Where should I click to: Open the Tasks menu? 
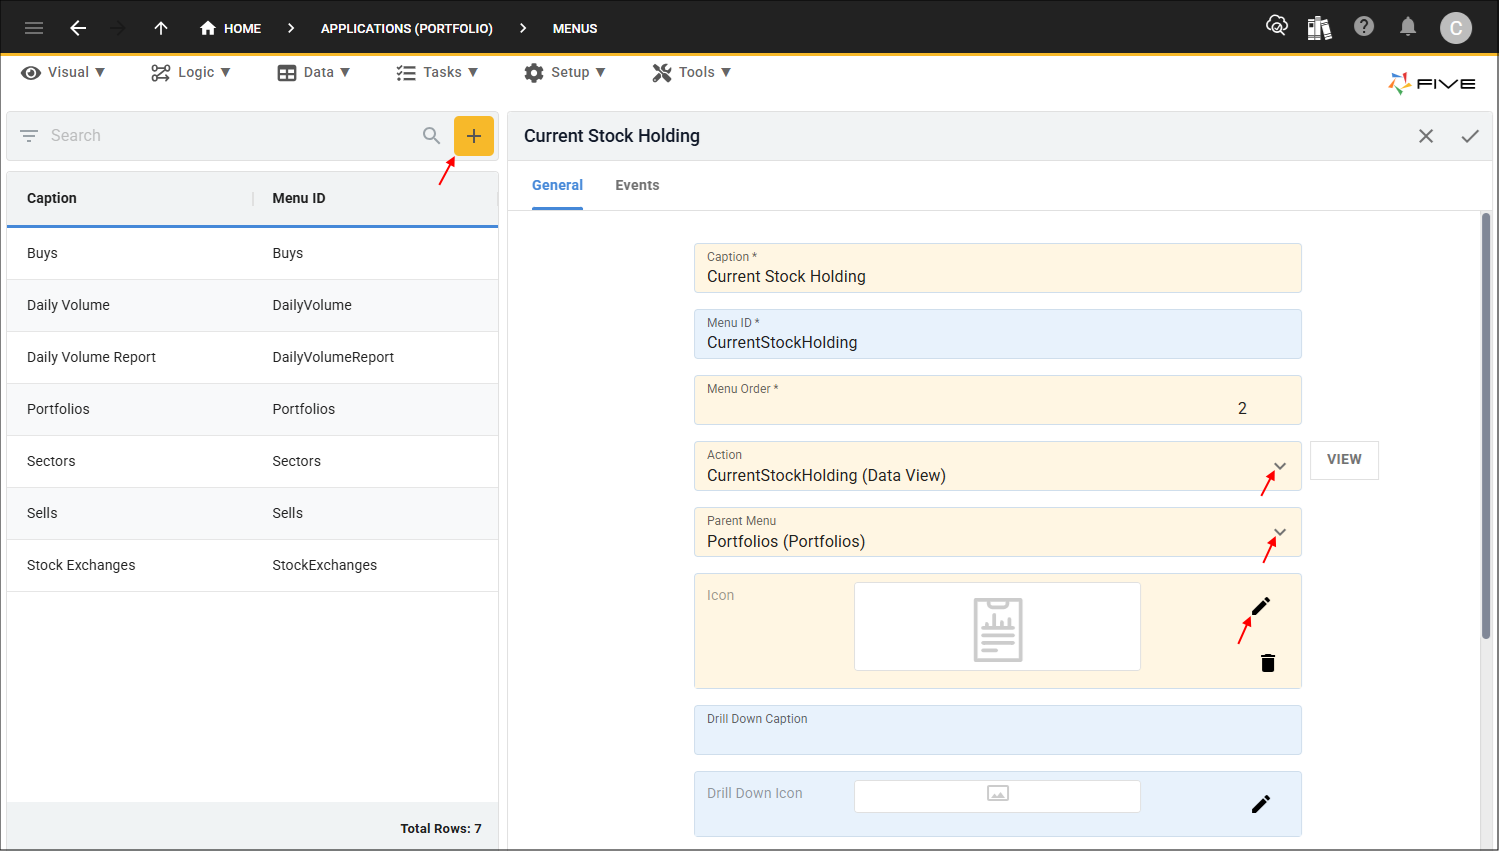437,72
